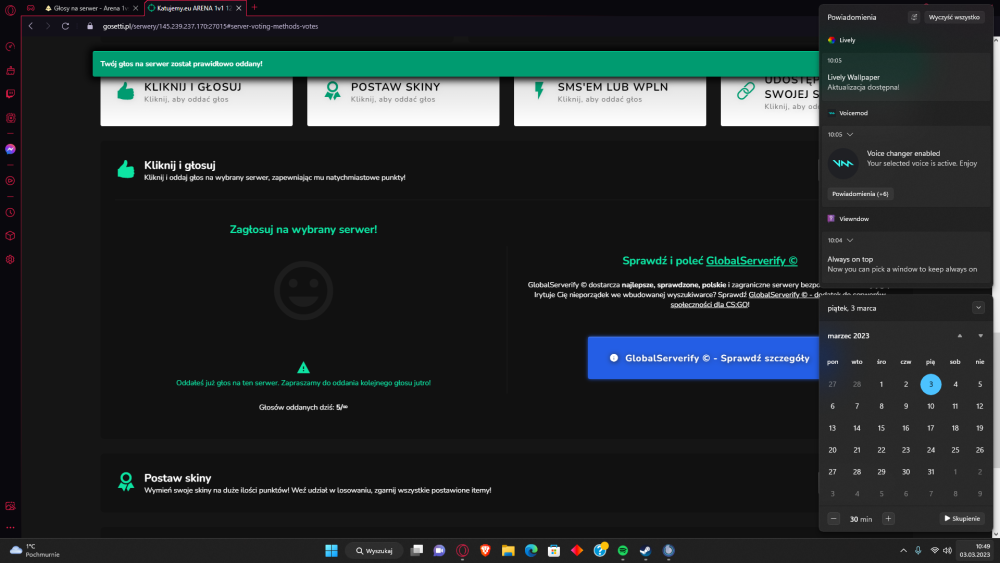The image size is (1000, 563).
Task: Open browser Settings gear in sidebar
Action: pos(10,260)
